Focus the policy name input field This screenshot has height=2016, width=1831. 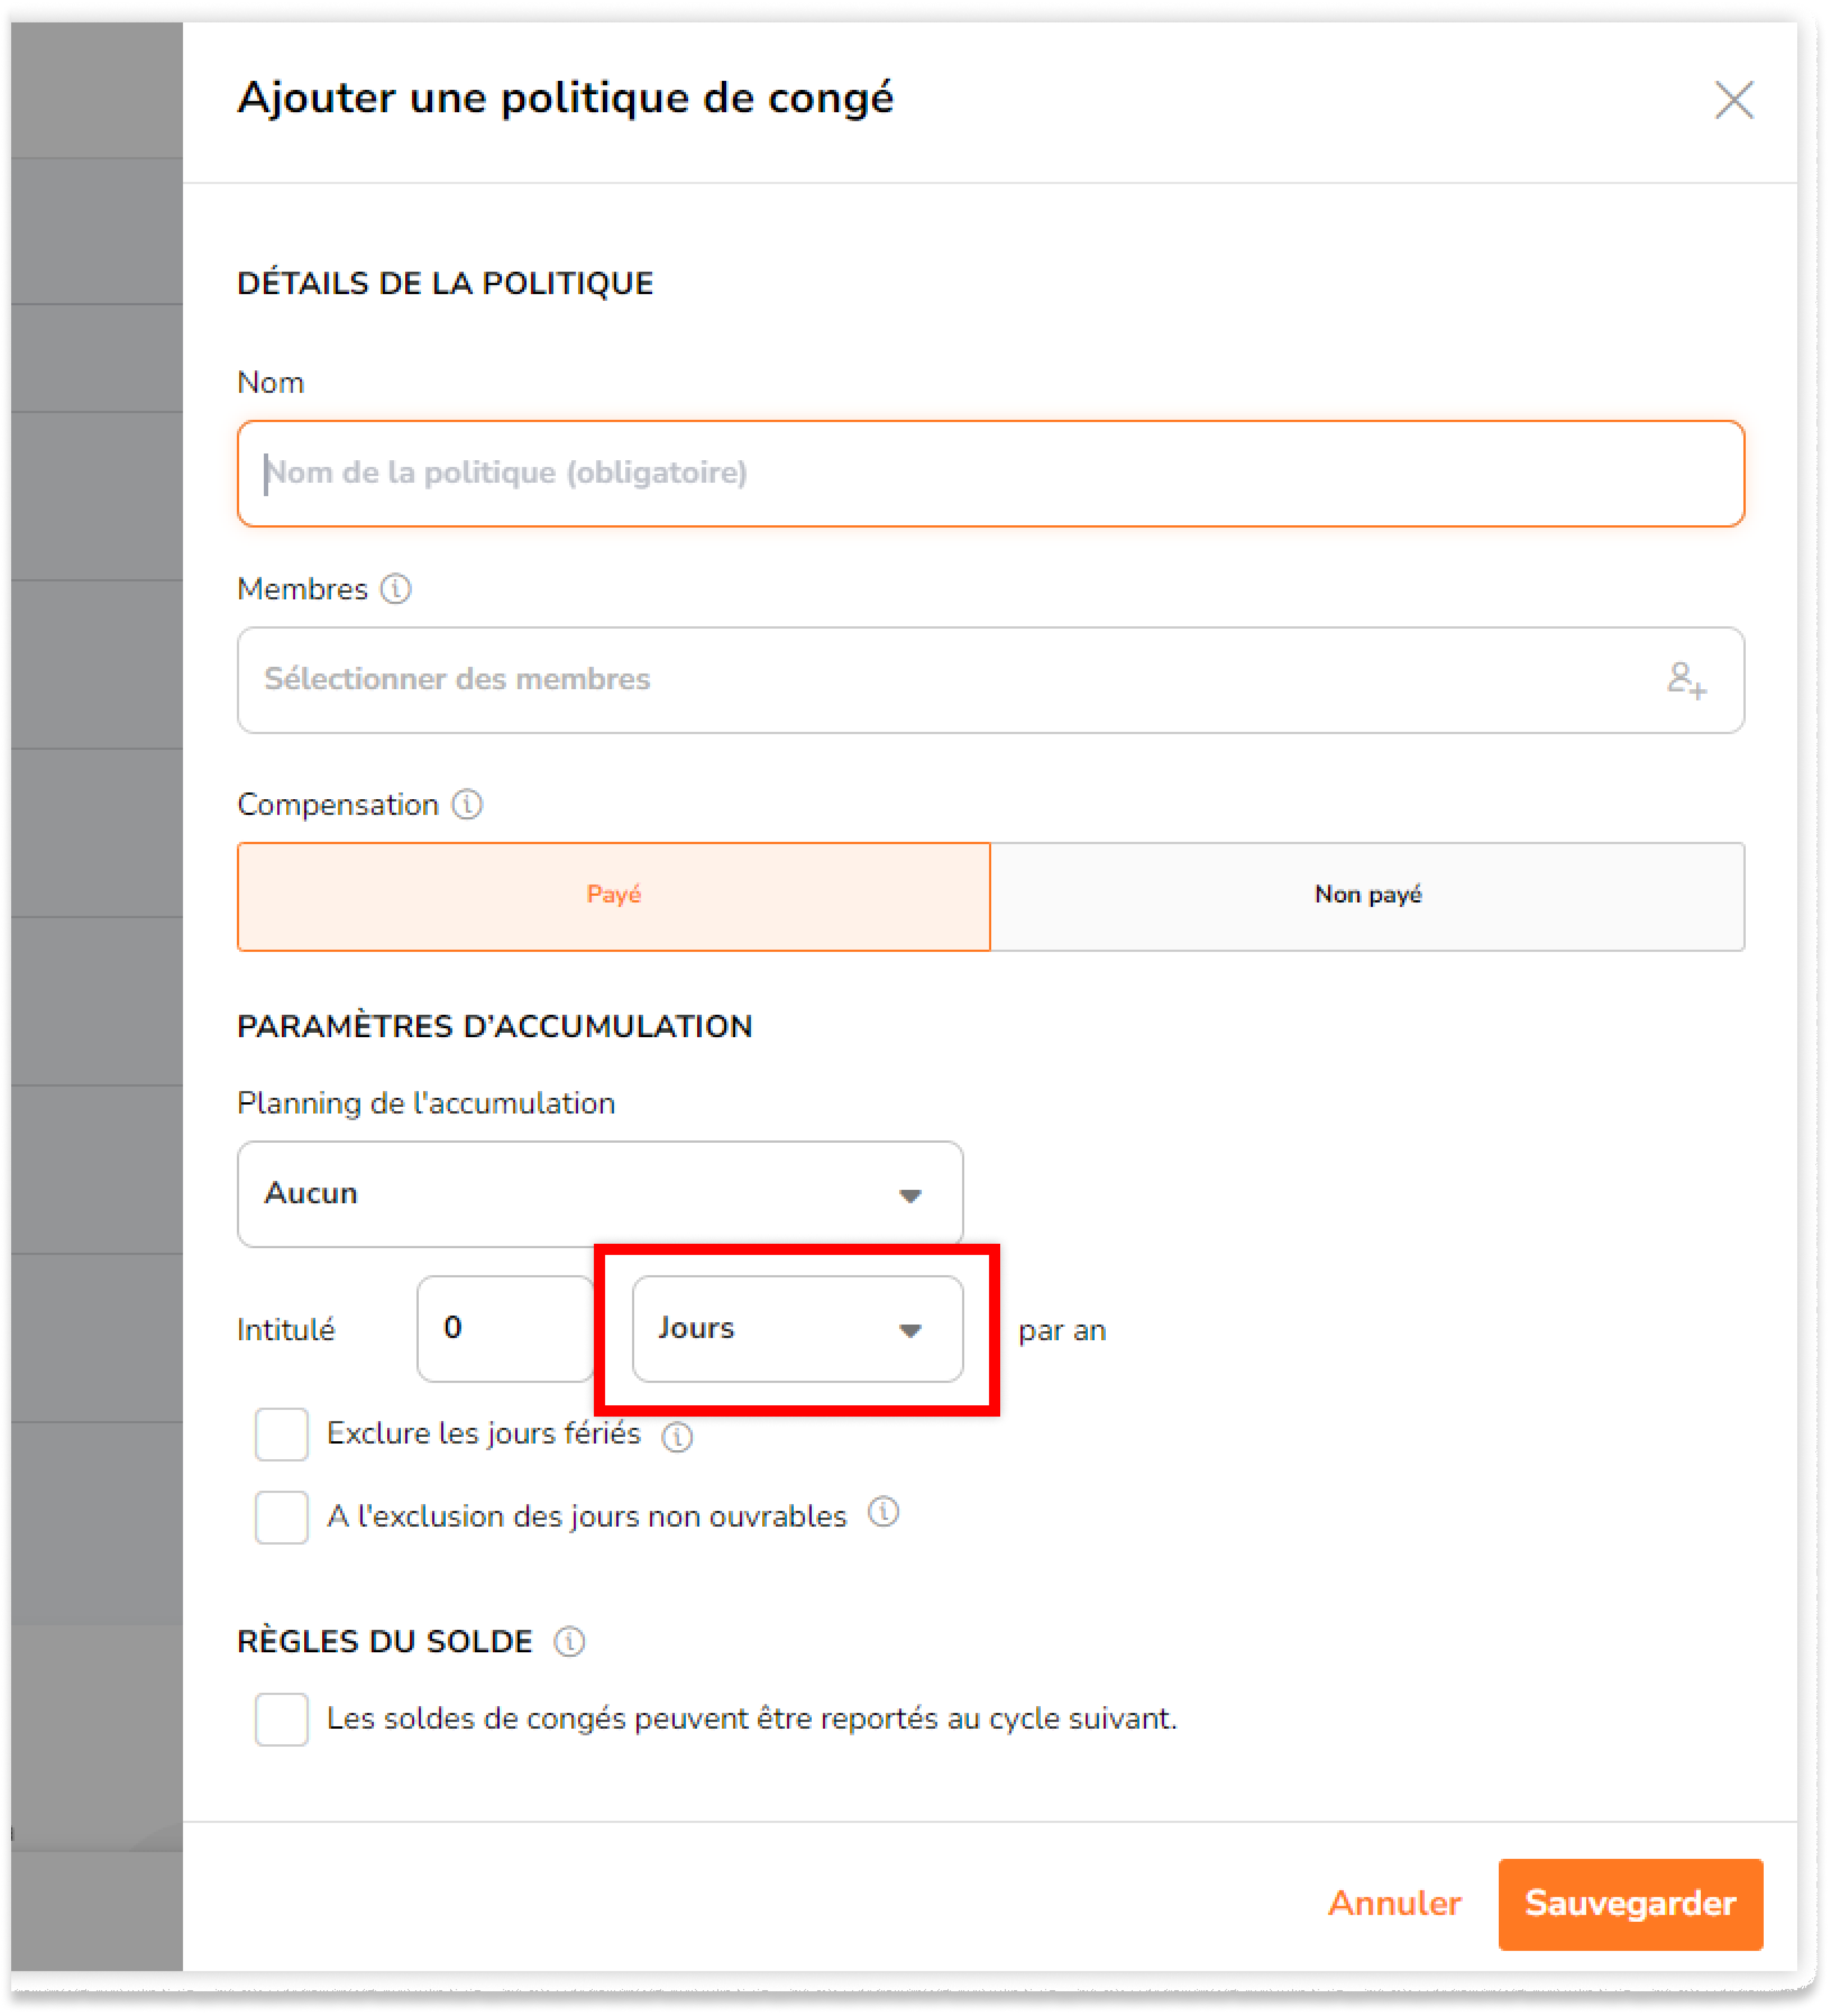(x=991, y=474)
